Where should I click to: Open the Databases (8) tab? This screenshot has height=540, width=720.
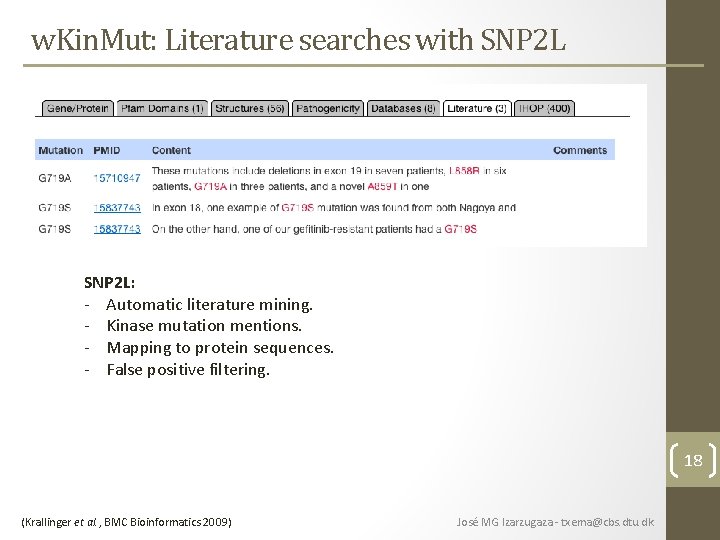(x=403, y=108)
